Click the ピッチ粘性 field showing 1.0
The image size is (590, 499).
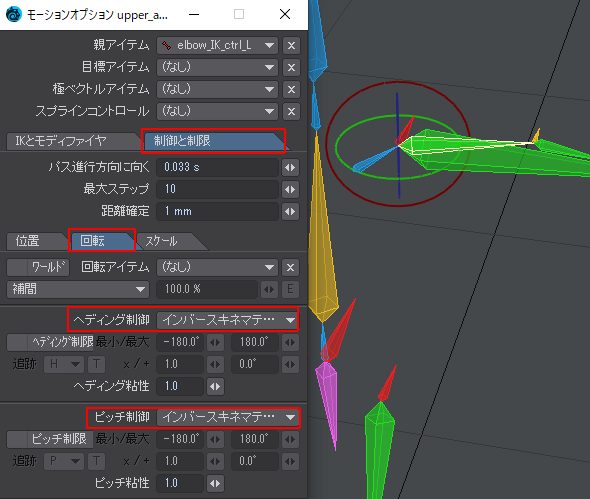coord(180,483)
